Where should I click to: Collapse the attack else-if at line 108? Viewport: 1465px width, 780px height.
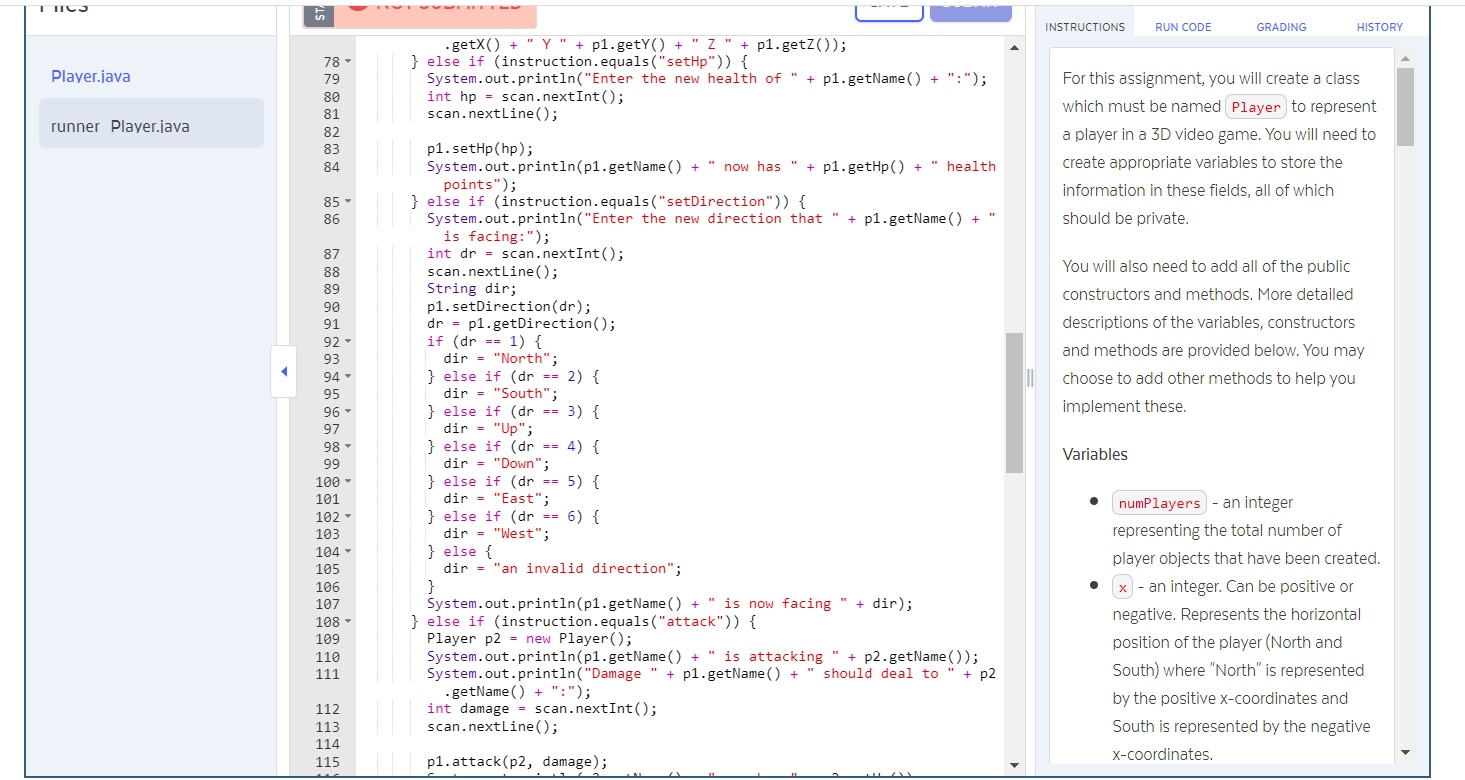point(349,621)
